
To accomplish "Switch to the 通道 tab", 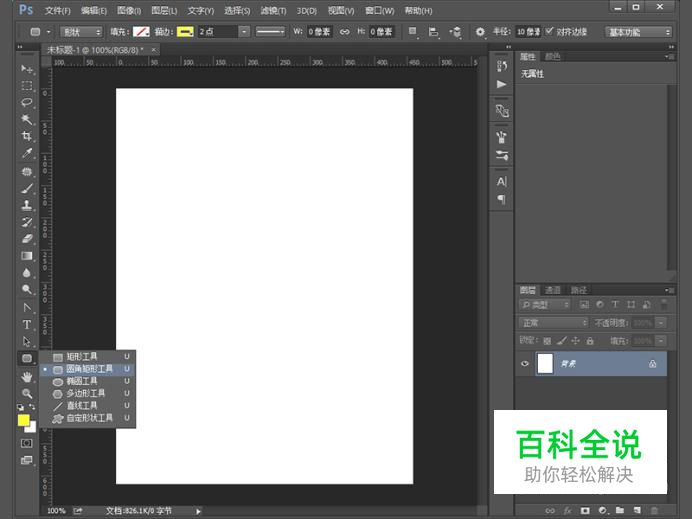I will (553, 290).
